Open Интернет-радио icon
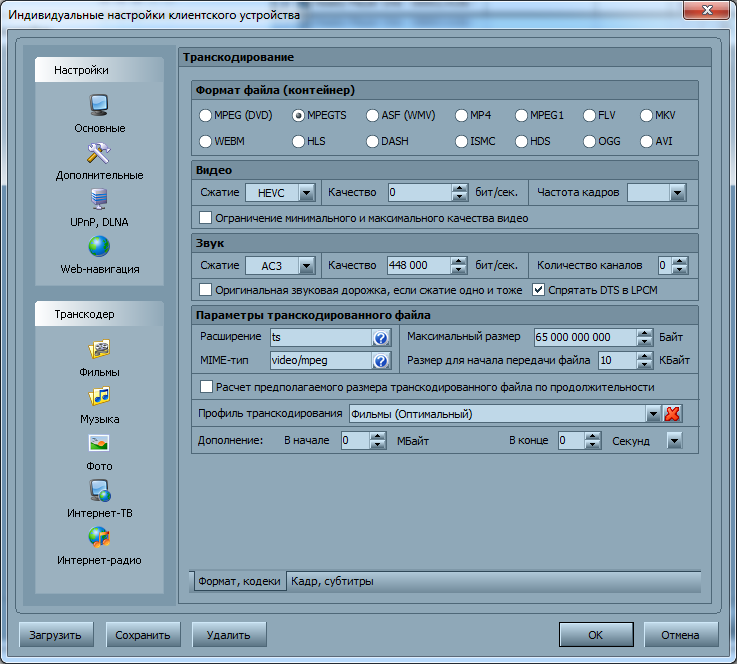The height and width of the screenshot is (664, 738). coord(99,538)
